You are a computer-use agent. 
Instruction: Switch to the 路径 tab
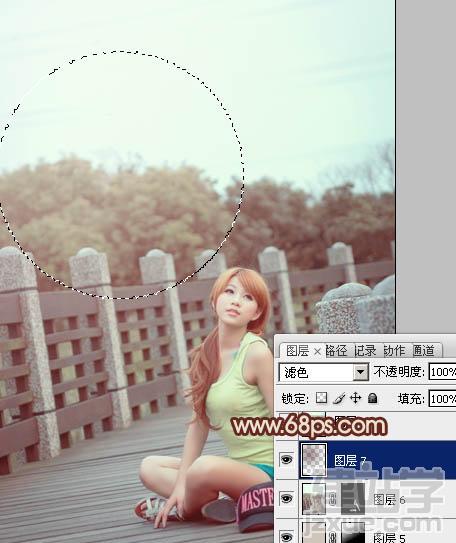pos(337,351)
